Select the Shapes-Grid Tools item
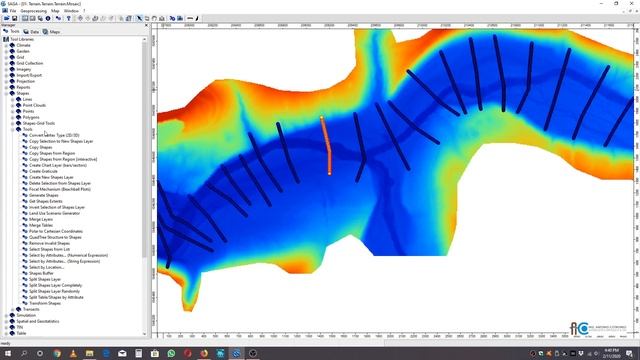Image resolution: width=640 pixels, height=360 pixels. (39, 123)
